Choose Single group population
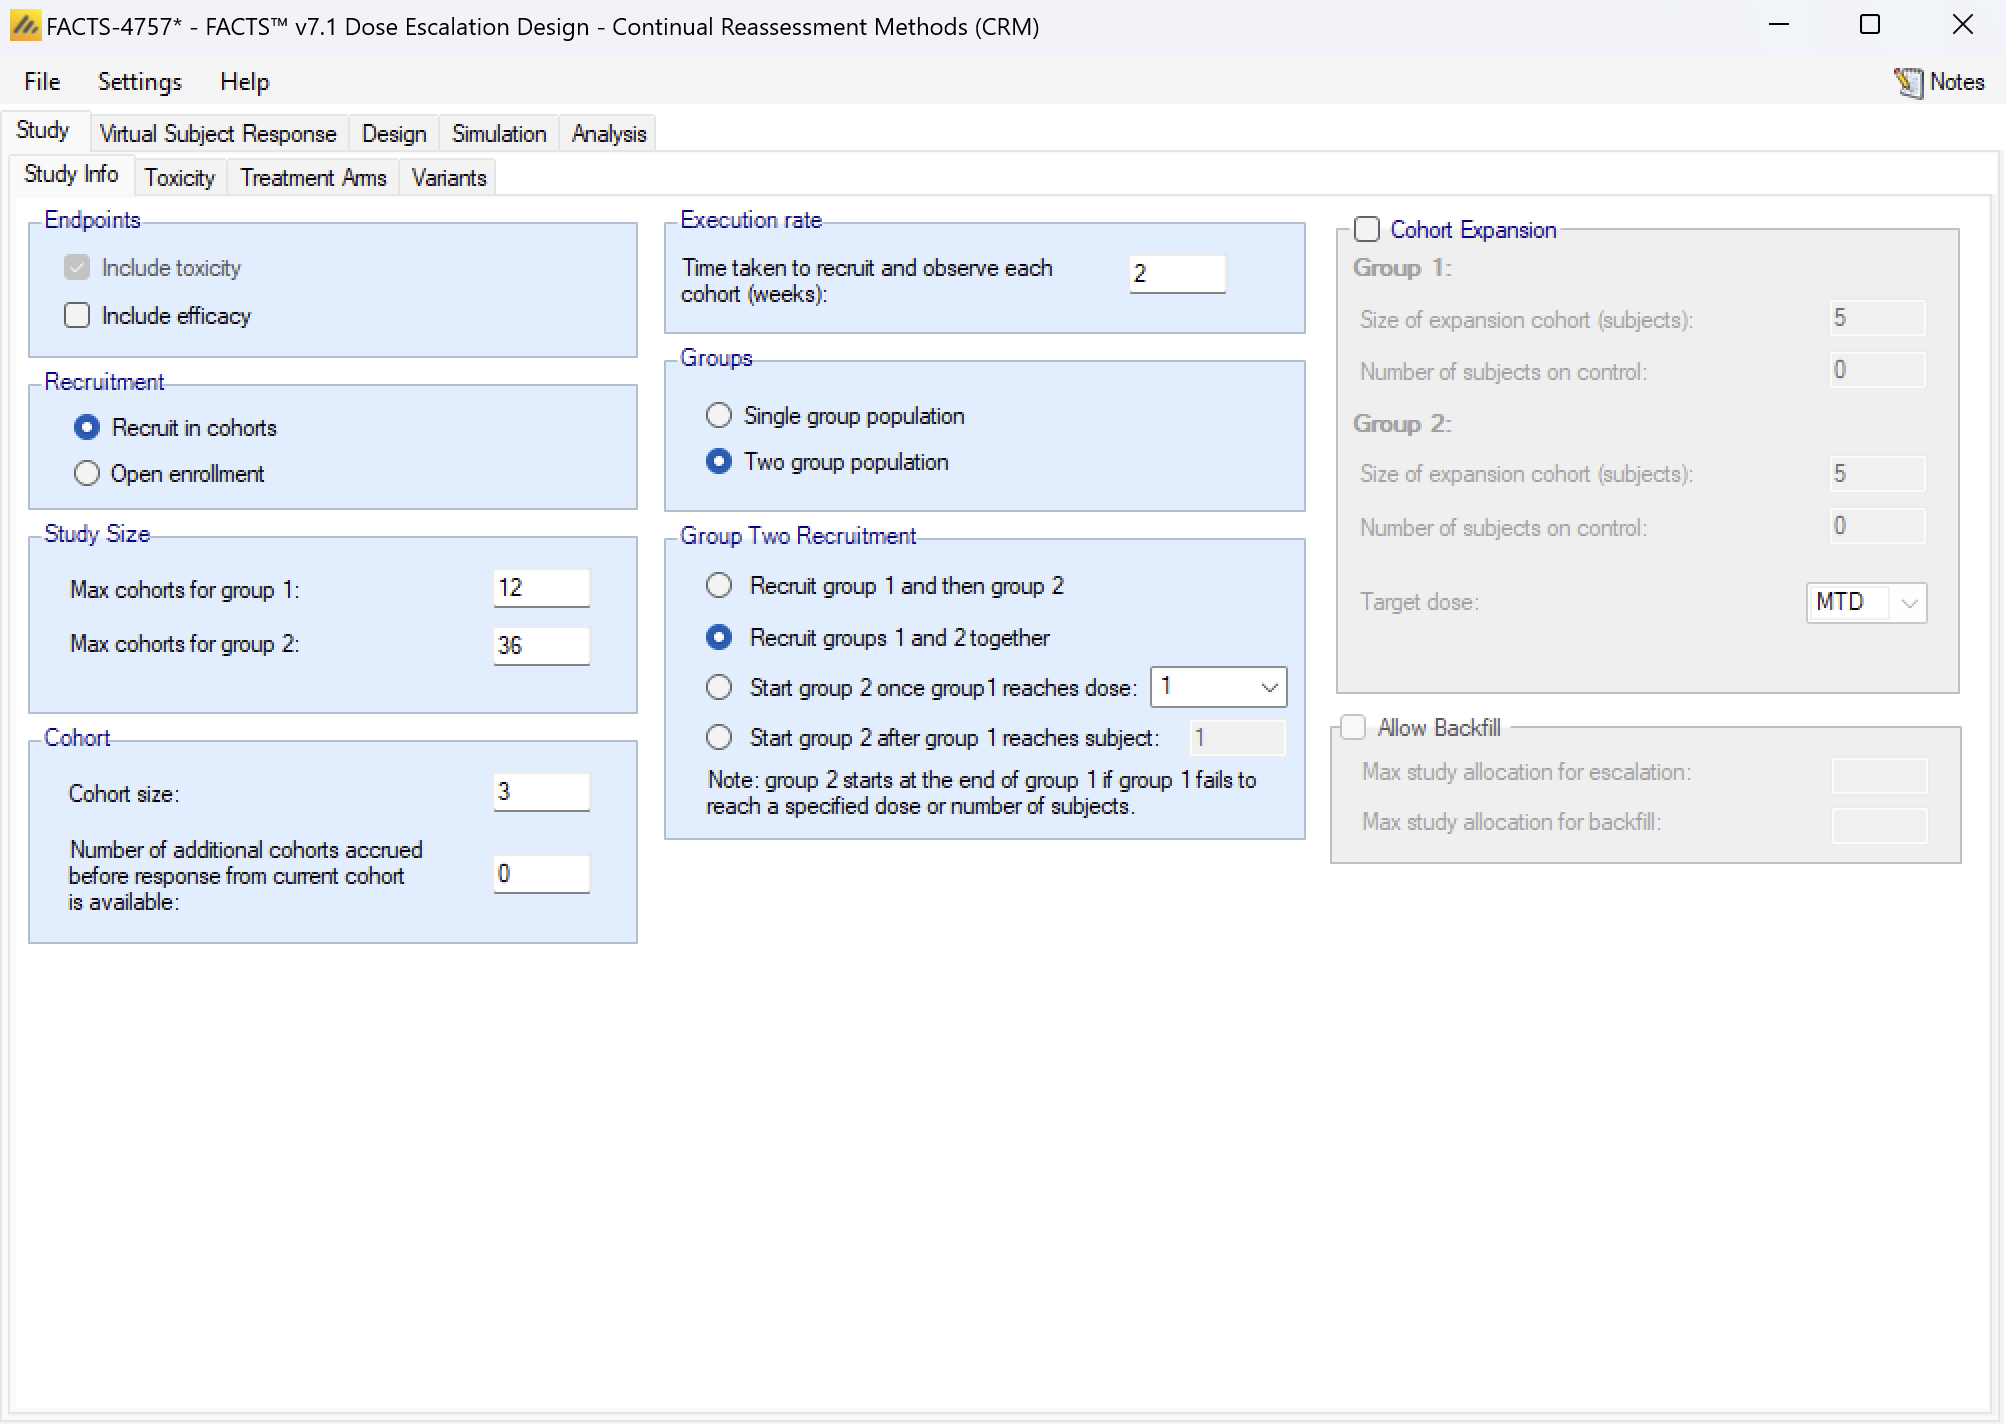This screenshot has width=2006, height=1424. pyautogui.click(x=719, y=416)
